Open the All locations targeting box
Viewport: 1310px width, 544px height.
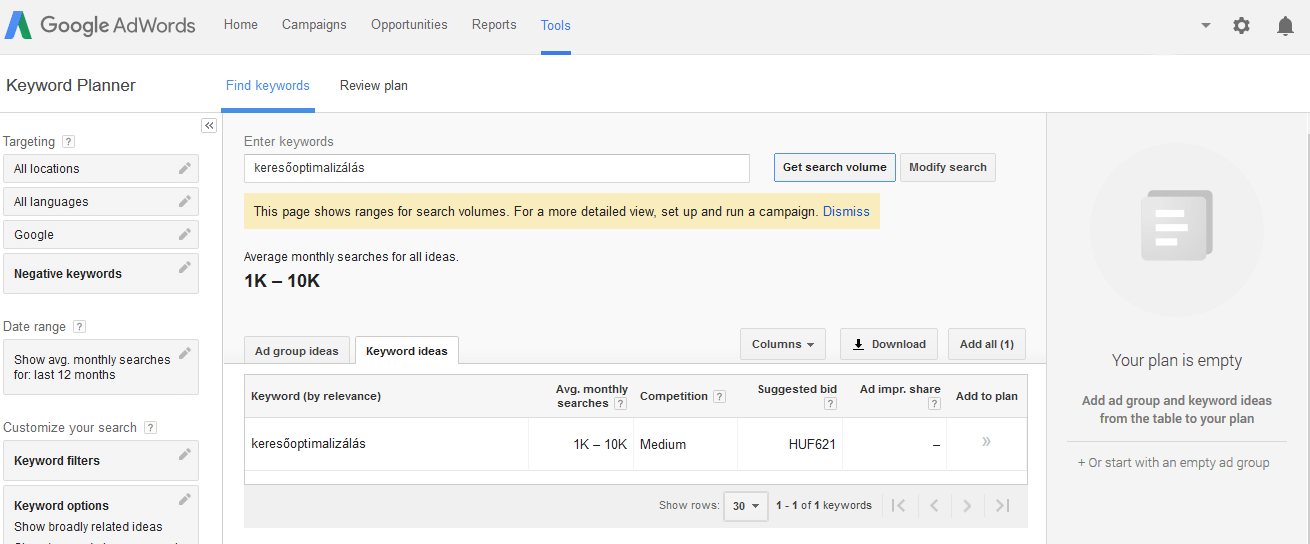point(101,168)
